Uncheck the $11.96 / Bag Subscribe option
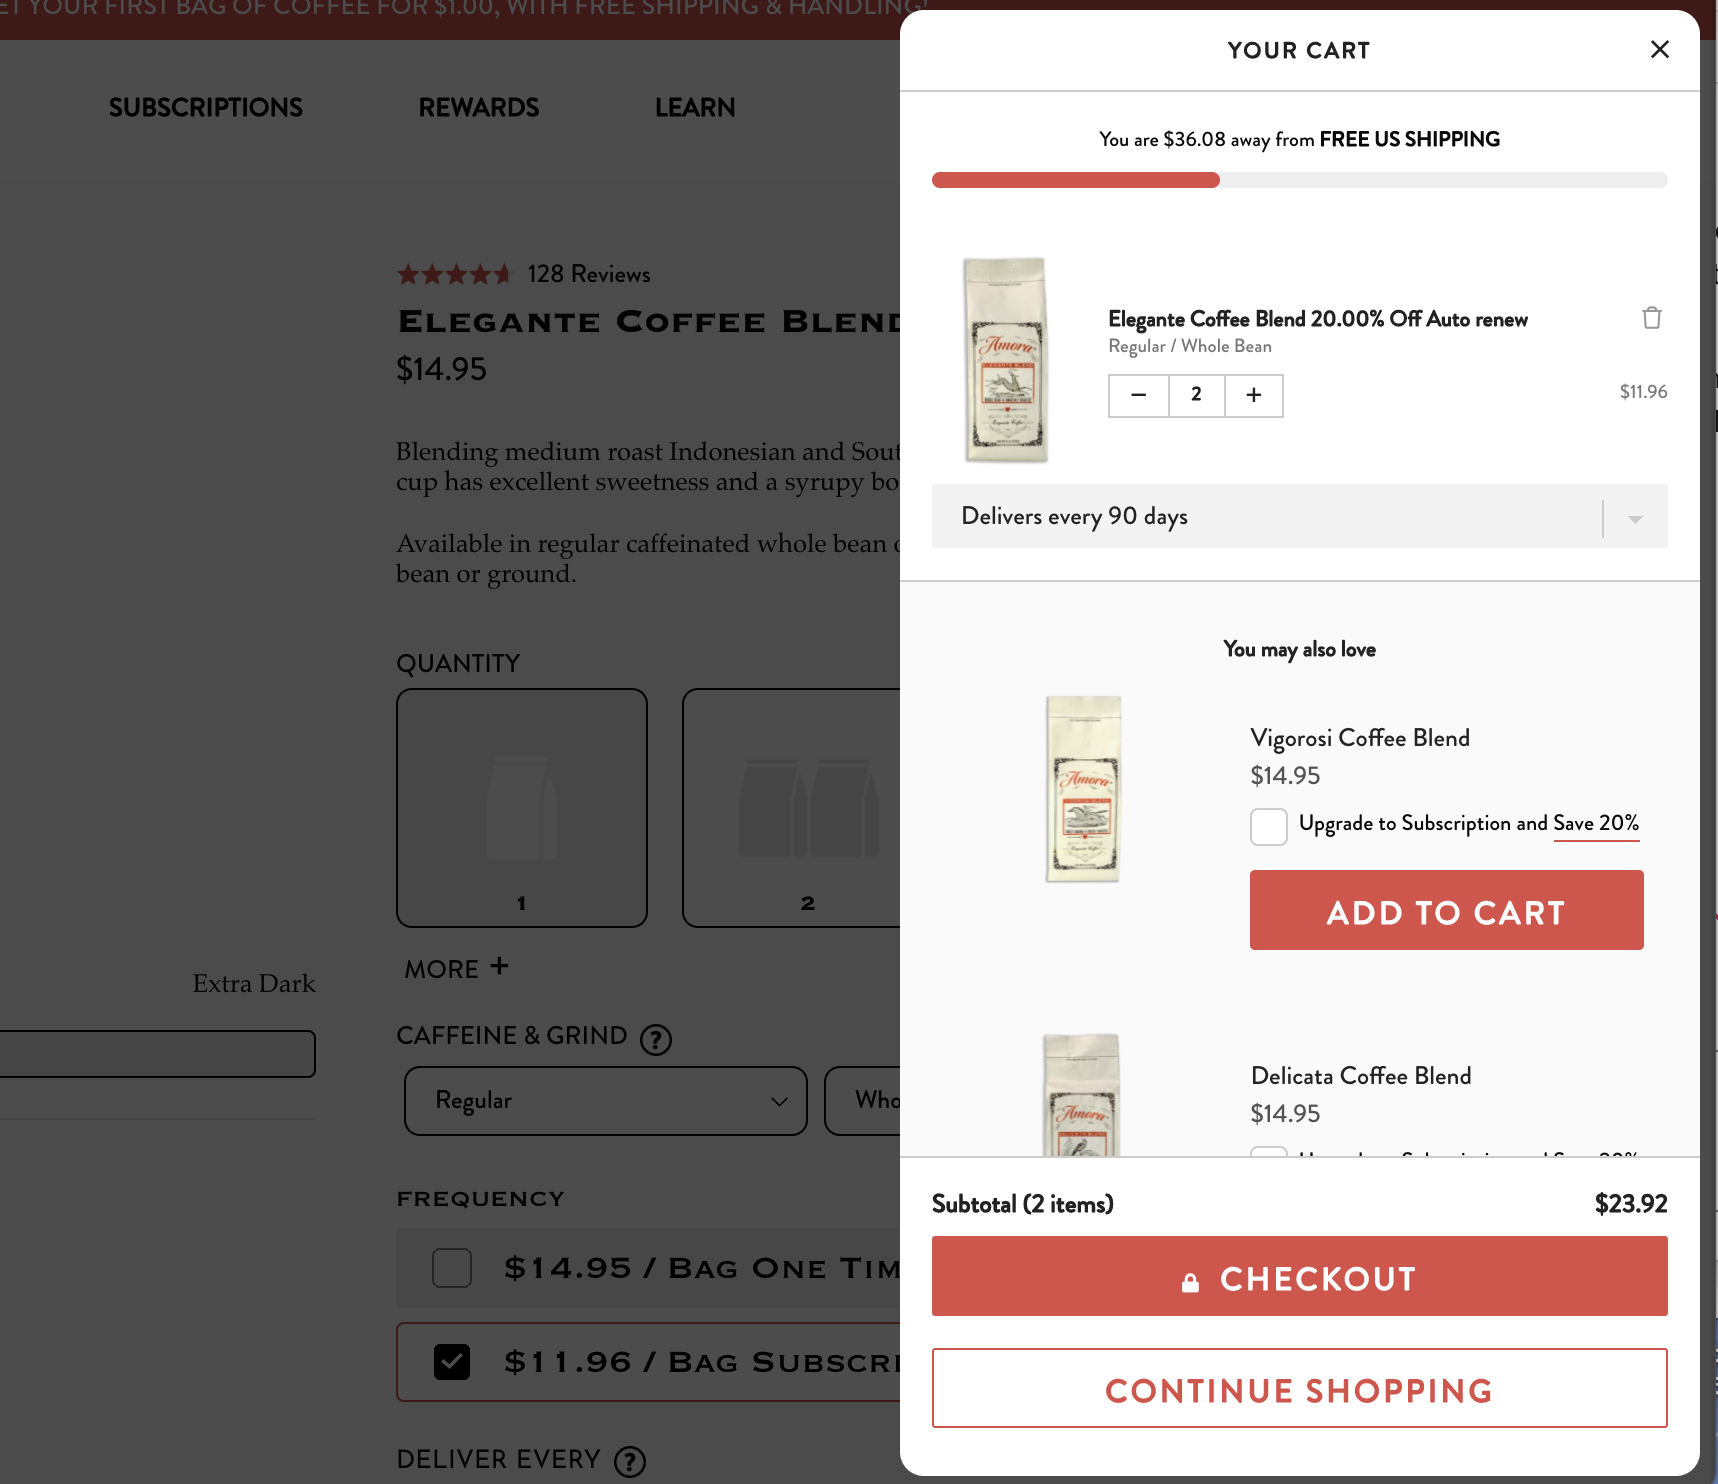This screenshot has width=1718, height=1484. coord(452,1362)
